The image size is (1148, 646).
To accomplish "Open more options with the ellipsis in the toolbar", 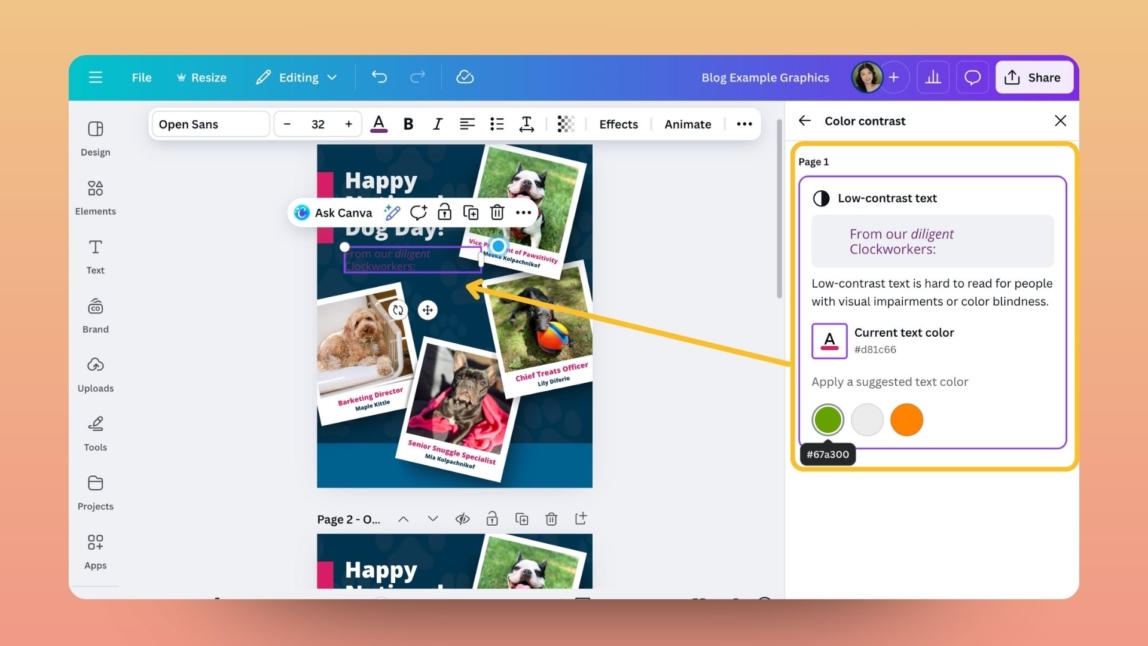I will pos(744,123).
